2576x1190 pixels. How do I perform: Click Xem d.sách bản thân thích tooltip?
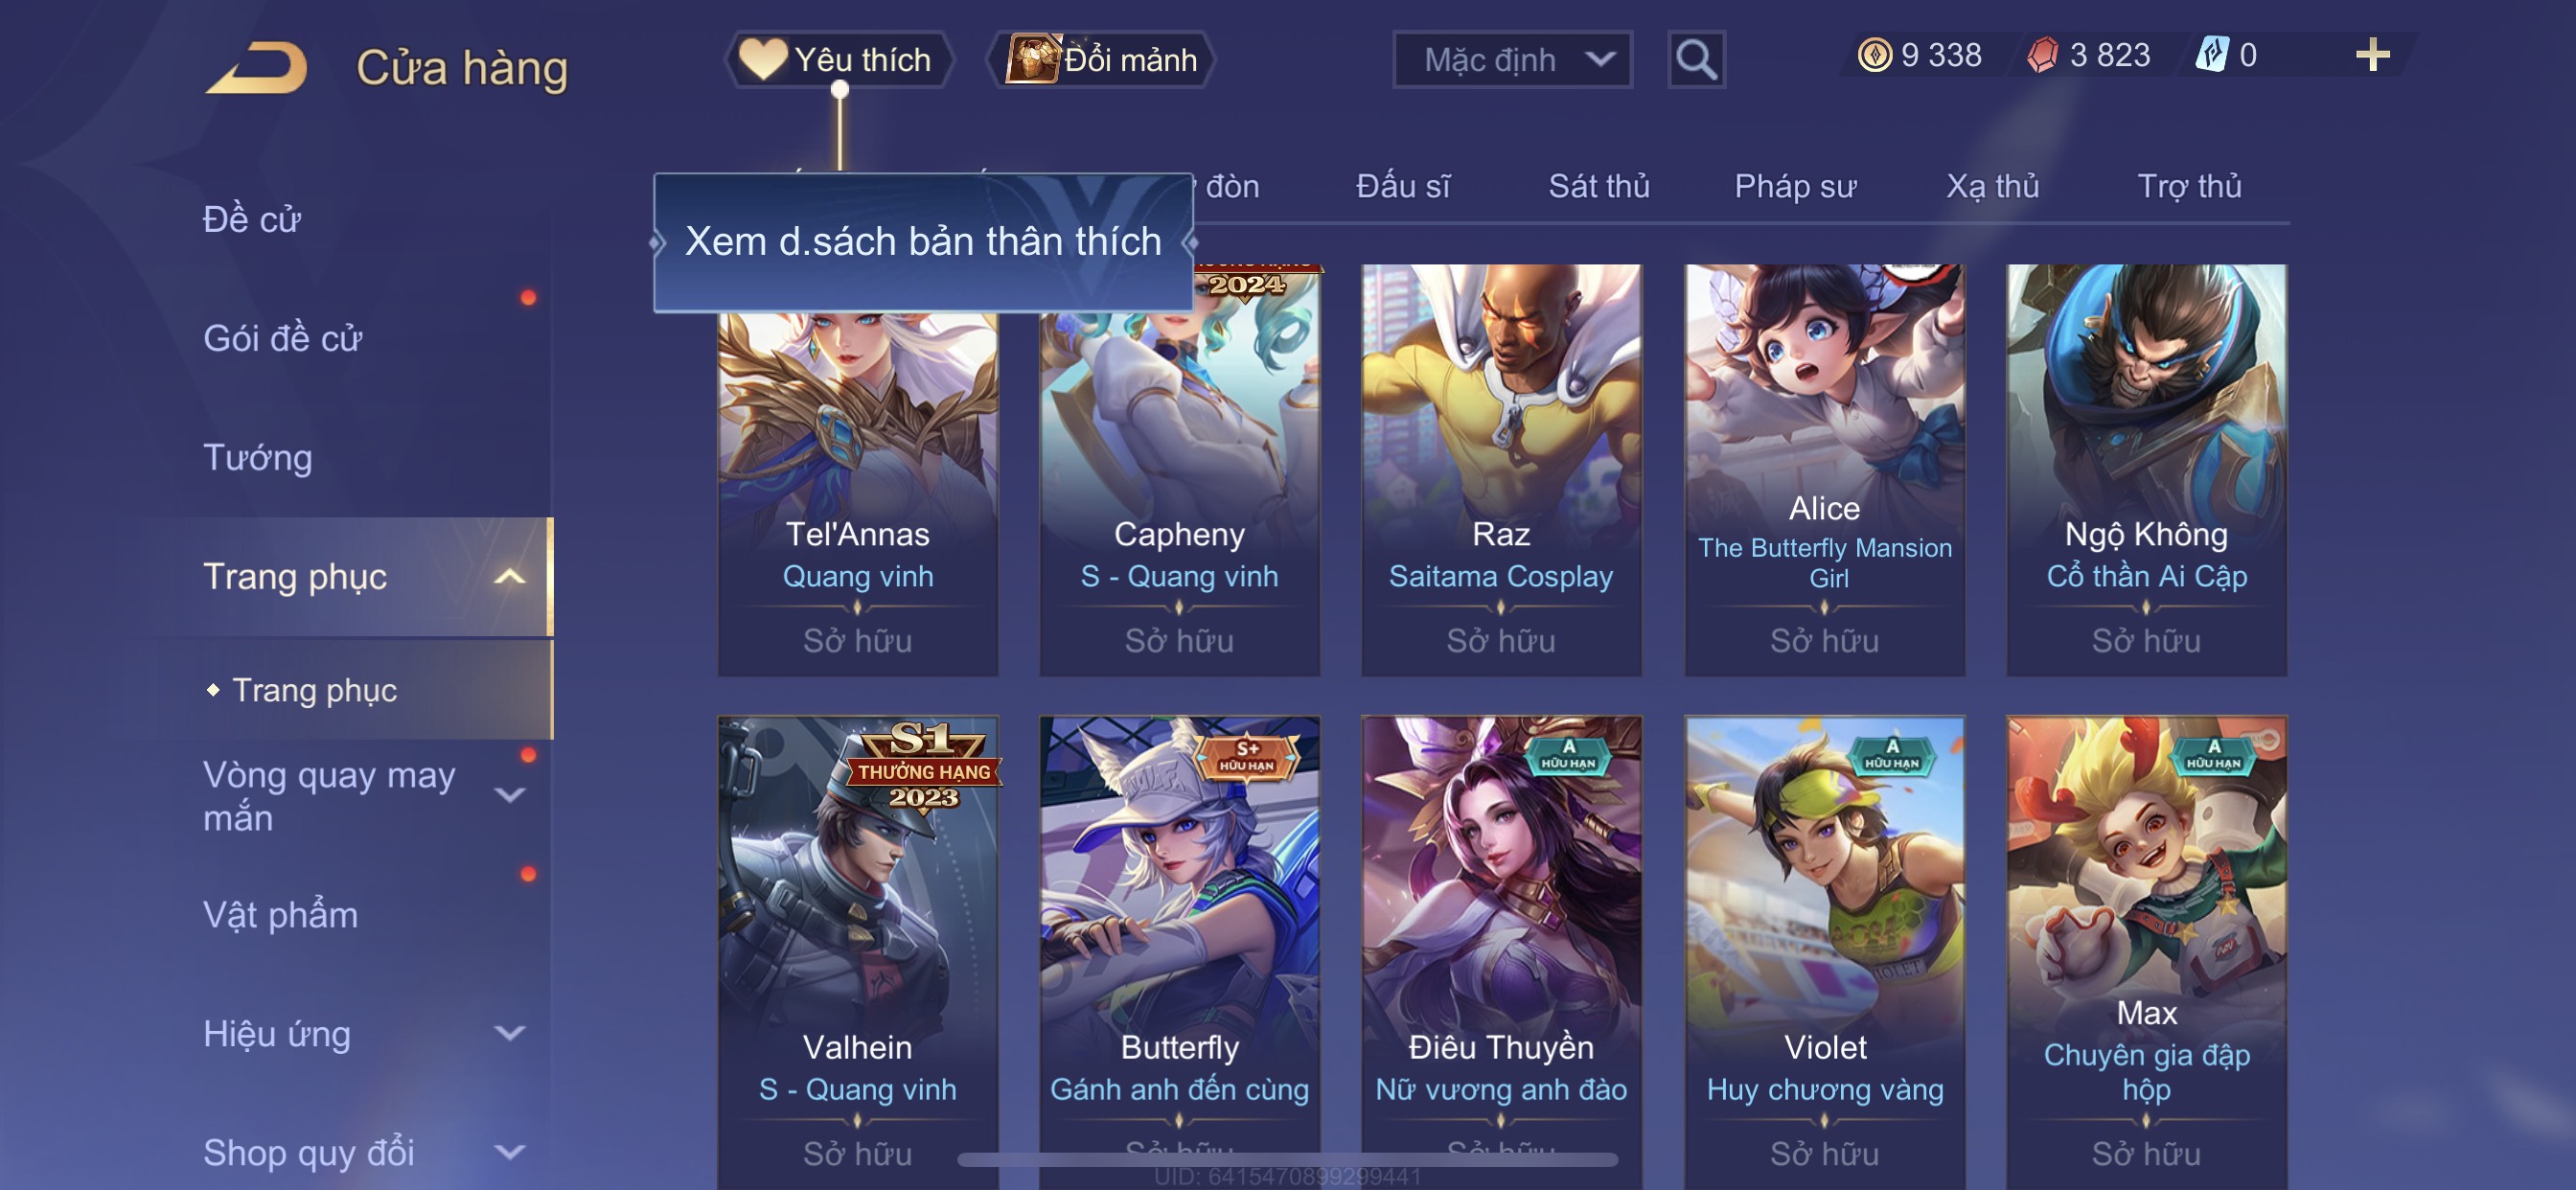922,242
